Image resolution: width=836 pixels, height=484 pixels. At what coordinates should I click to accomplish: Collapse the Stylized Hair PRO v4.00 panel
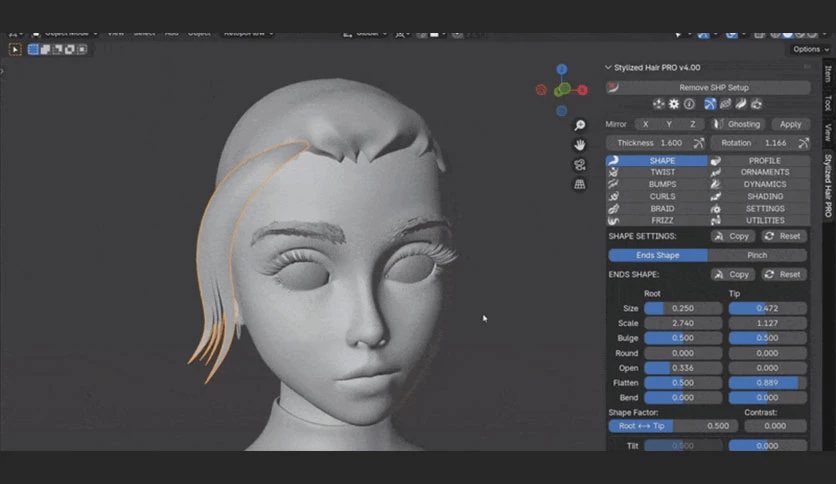coord(608,68)
